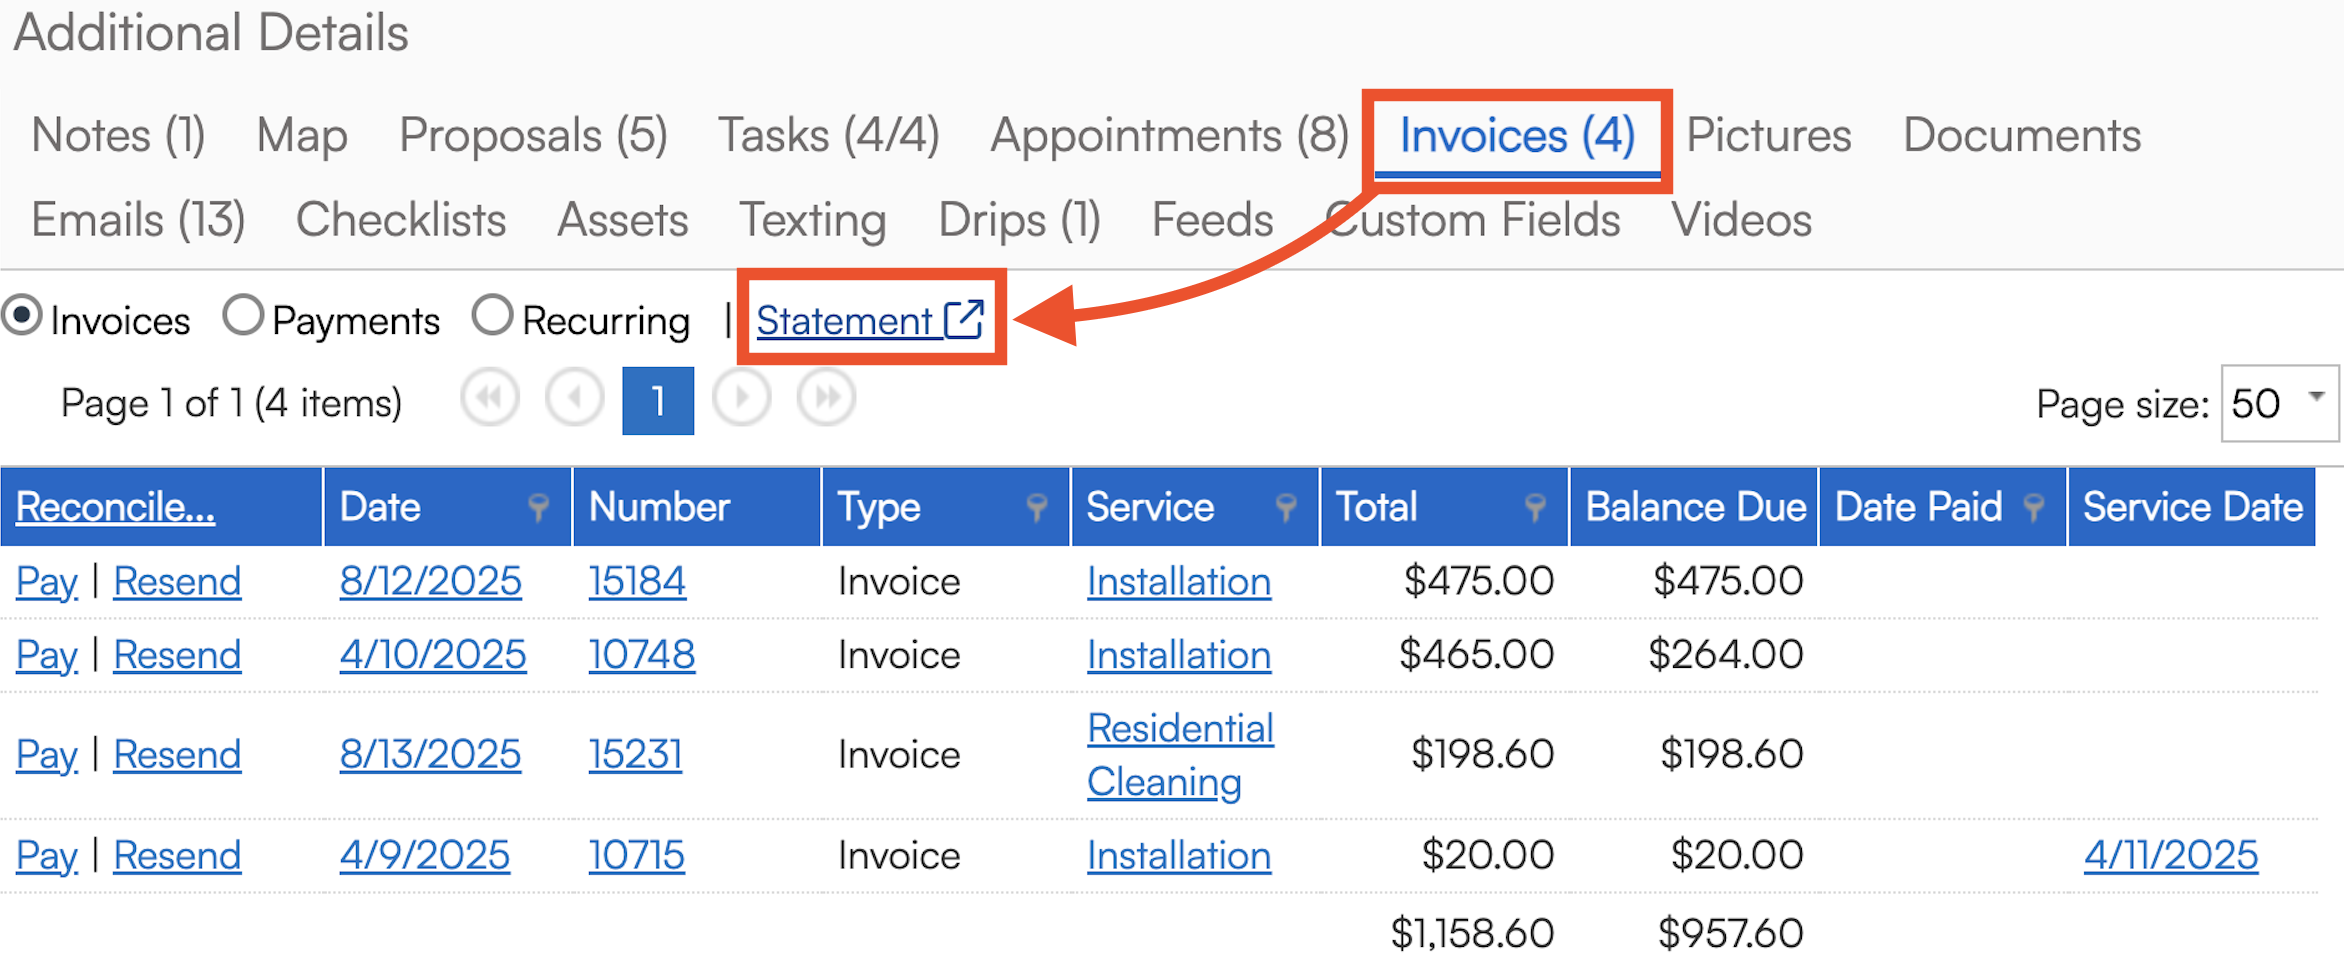Switch to the Appointments (8) tab
The height and width of the screenshot is (962, 2344).
(1169, 136)
